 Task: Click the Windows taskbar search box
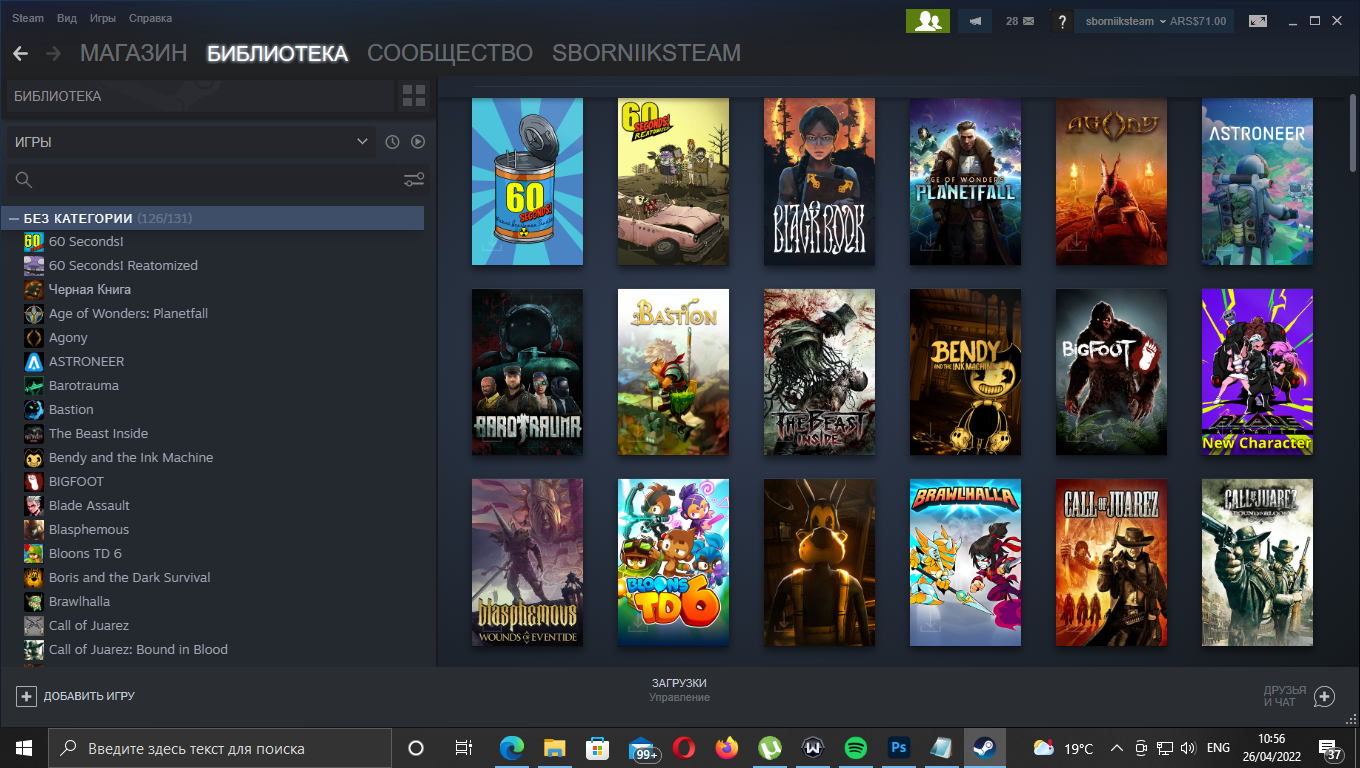click(x=219, y=748)
